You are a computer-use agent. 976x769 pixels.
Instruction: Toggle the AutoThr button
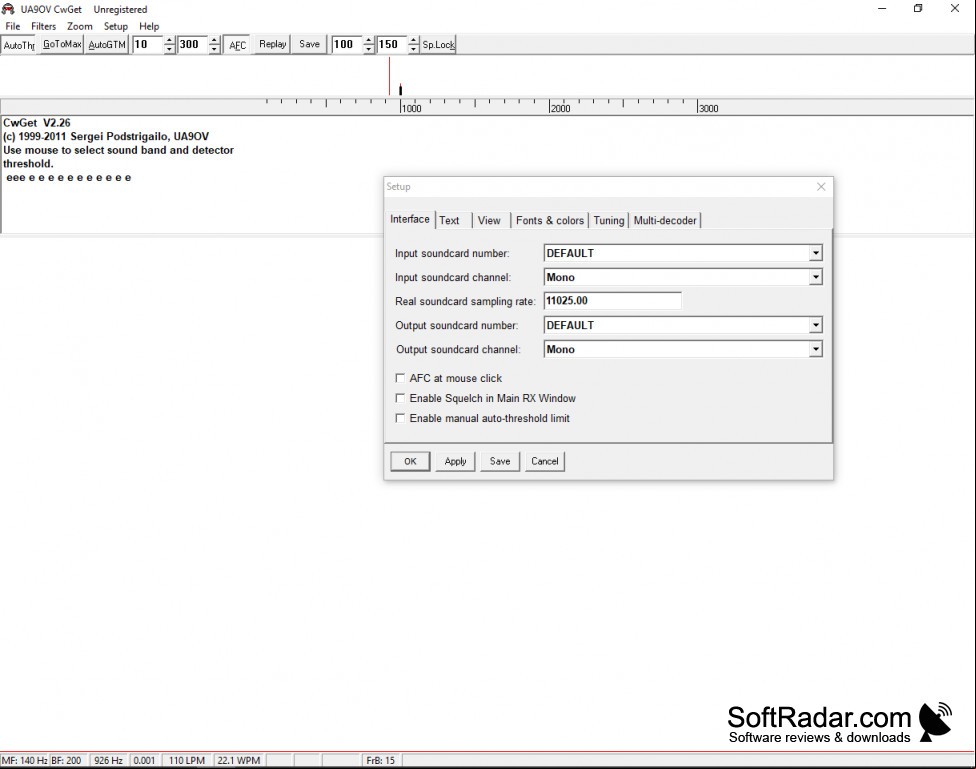coord(19,45)
